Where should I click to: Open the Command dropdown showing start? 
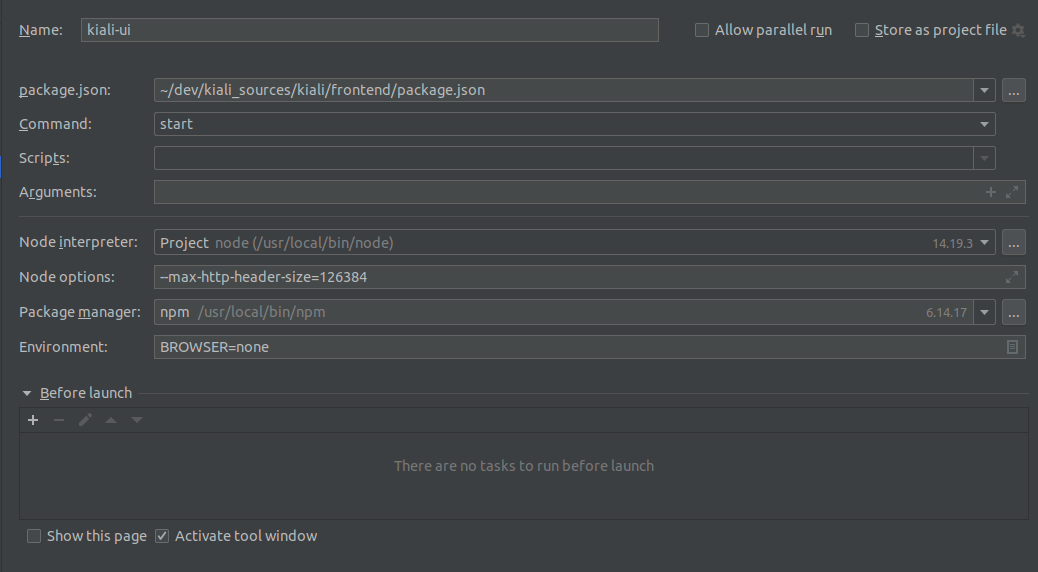coord(985,125)
